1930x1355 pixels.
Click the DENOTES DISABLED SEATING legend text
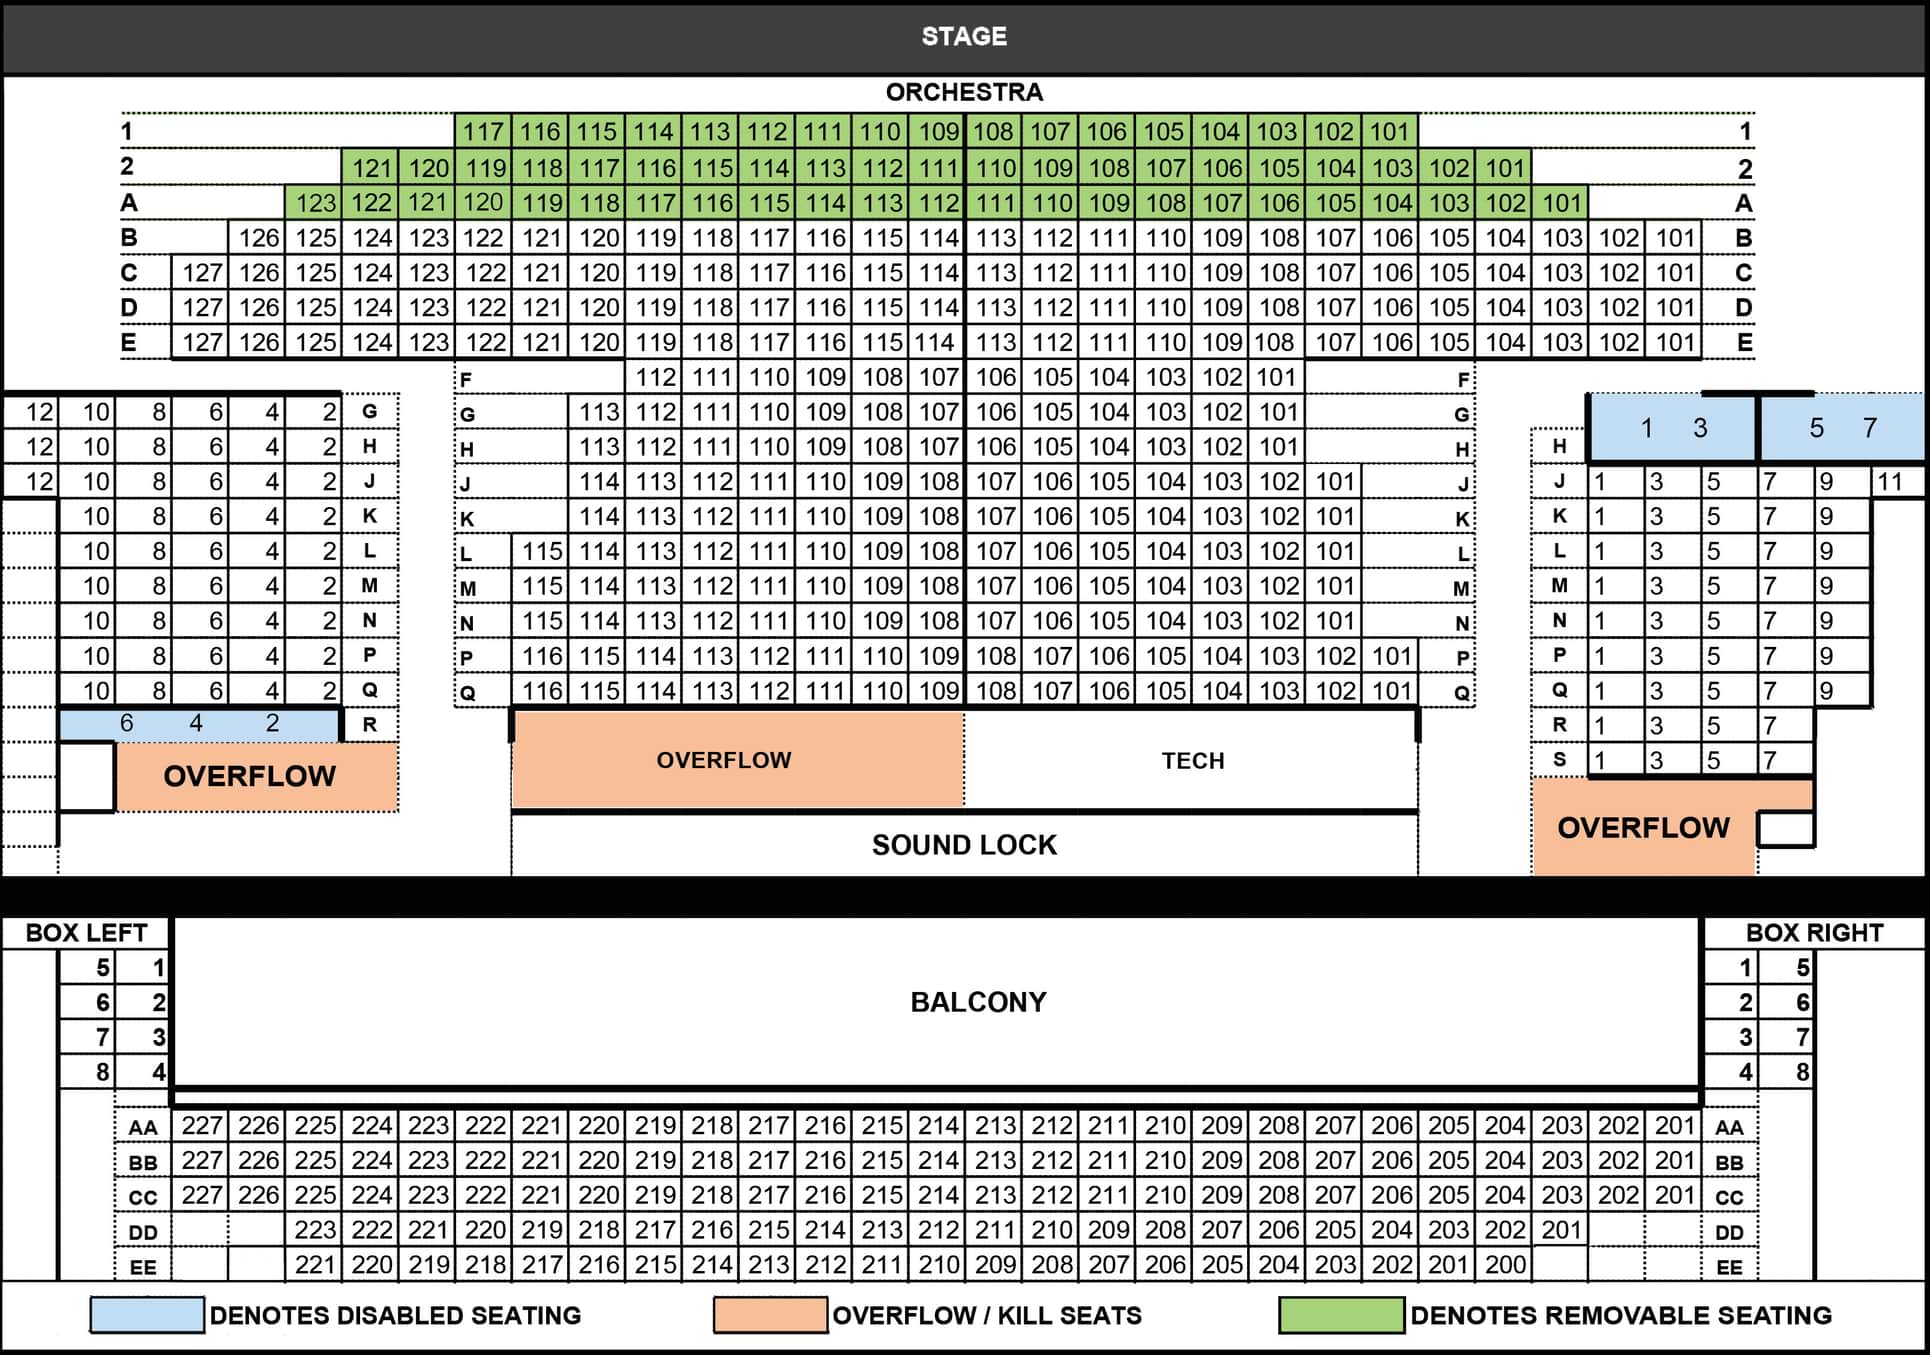click(395, 1315)
